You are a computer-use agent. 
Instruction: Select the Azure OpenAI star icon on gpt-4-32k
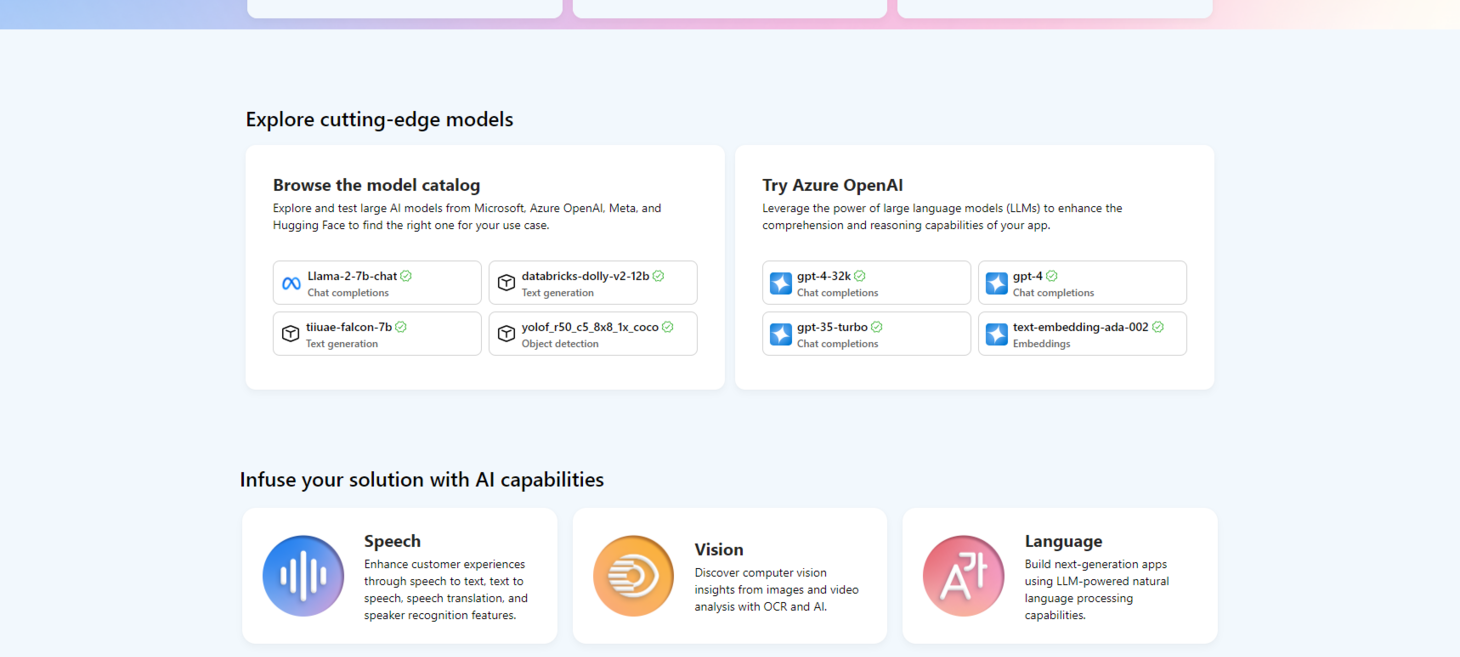click(780, 282)
